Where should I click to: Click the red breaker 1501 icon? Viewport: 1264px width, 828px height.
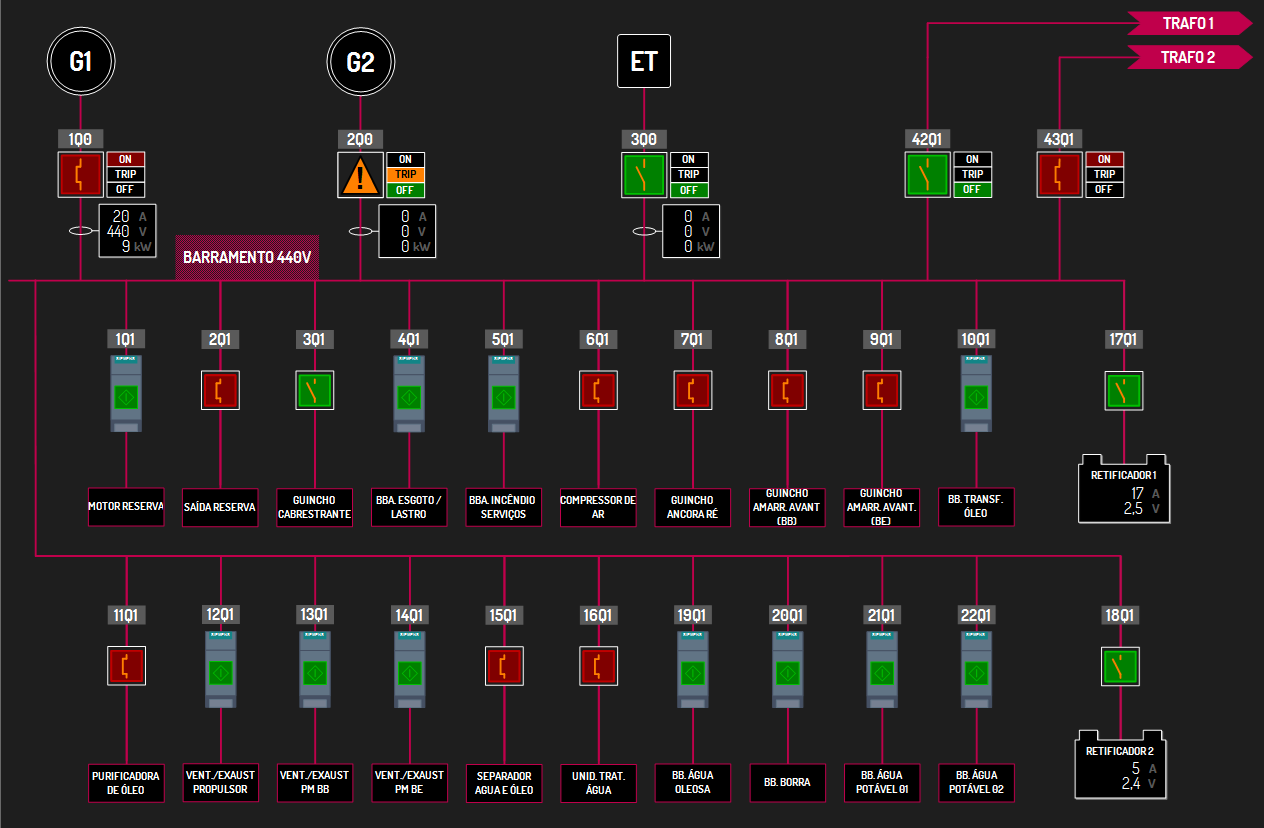coord(504,666)
